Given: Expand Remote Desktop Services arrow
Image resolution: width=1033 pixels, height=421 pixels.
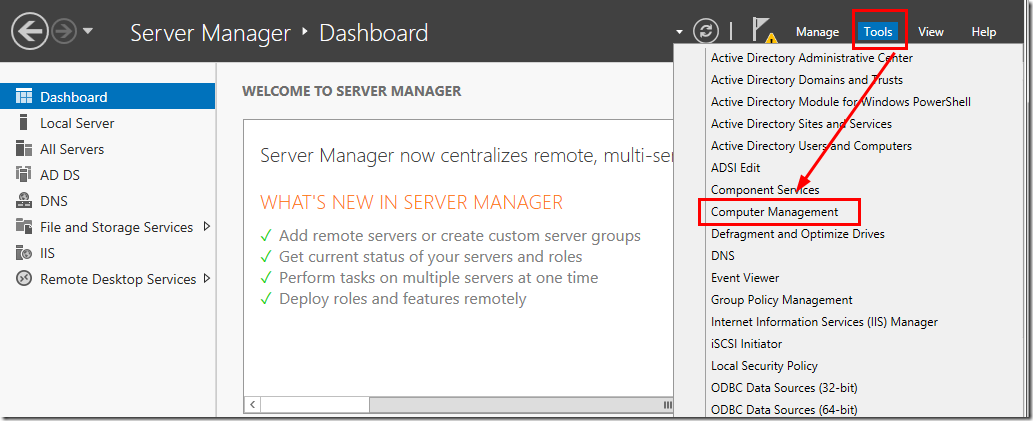Looking at the screenshot, I should coord(206,278).
